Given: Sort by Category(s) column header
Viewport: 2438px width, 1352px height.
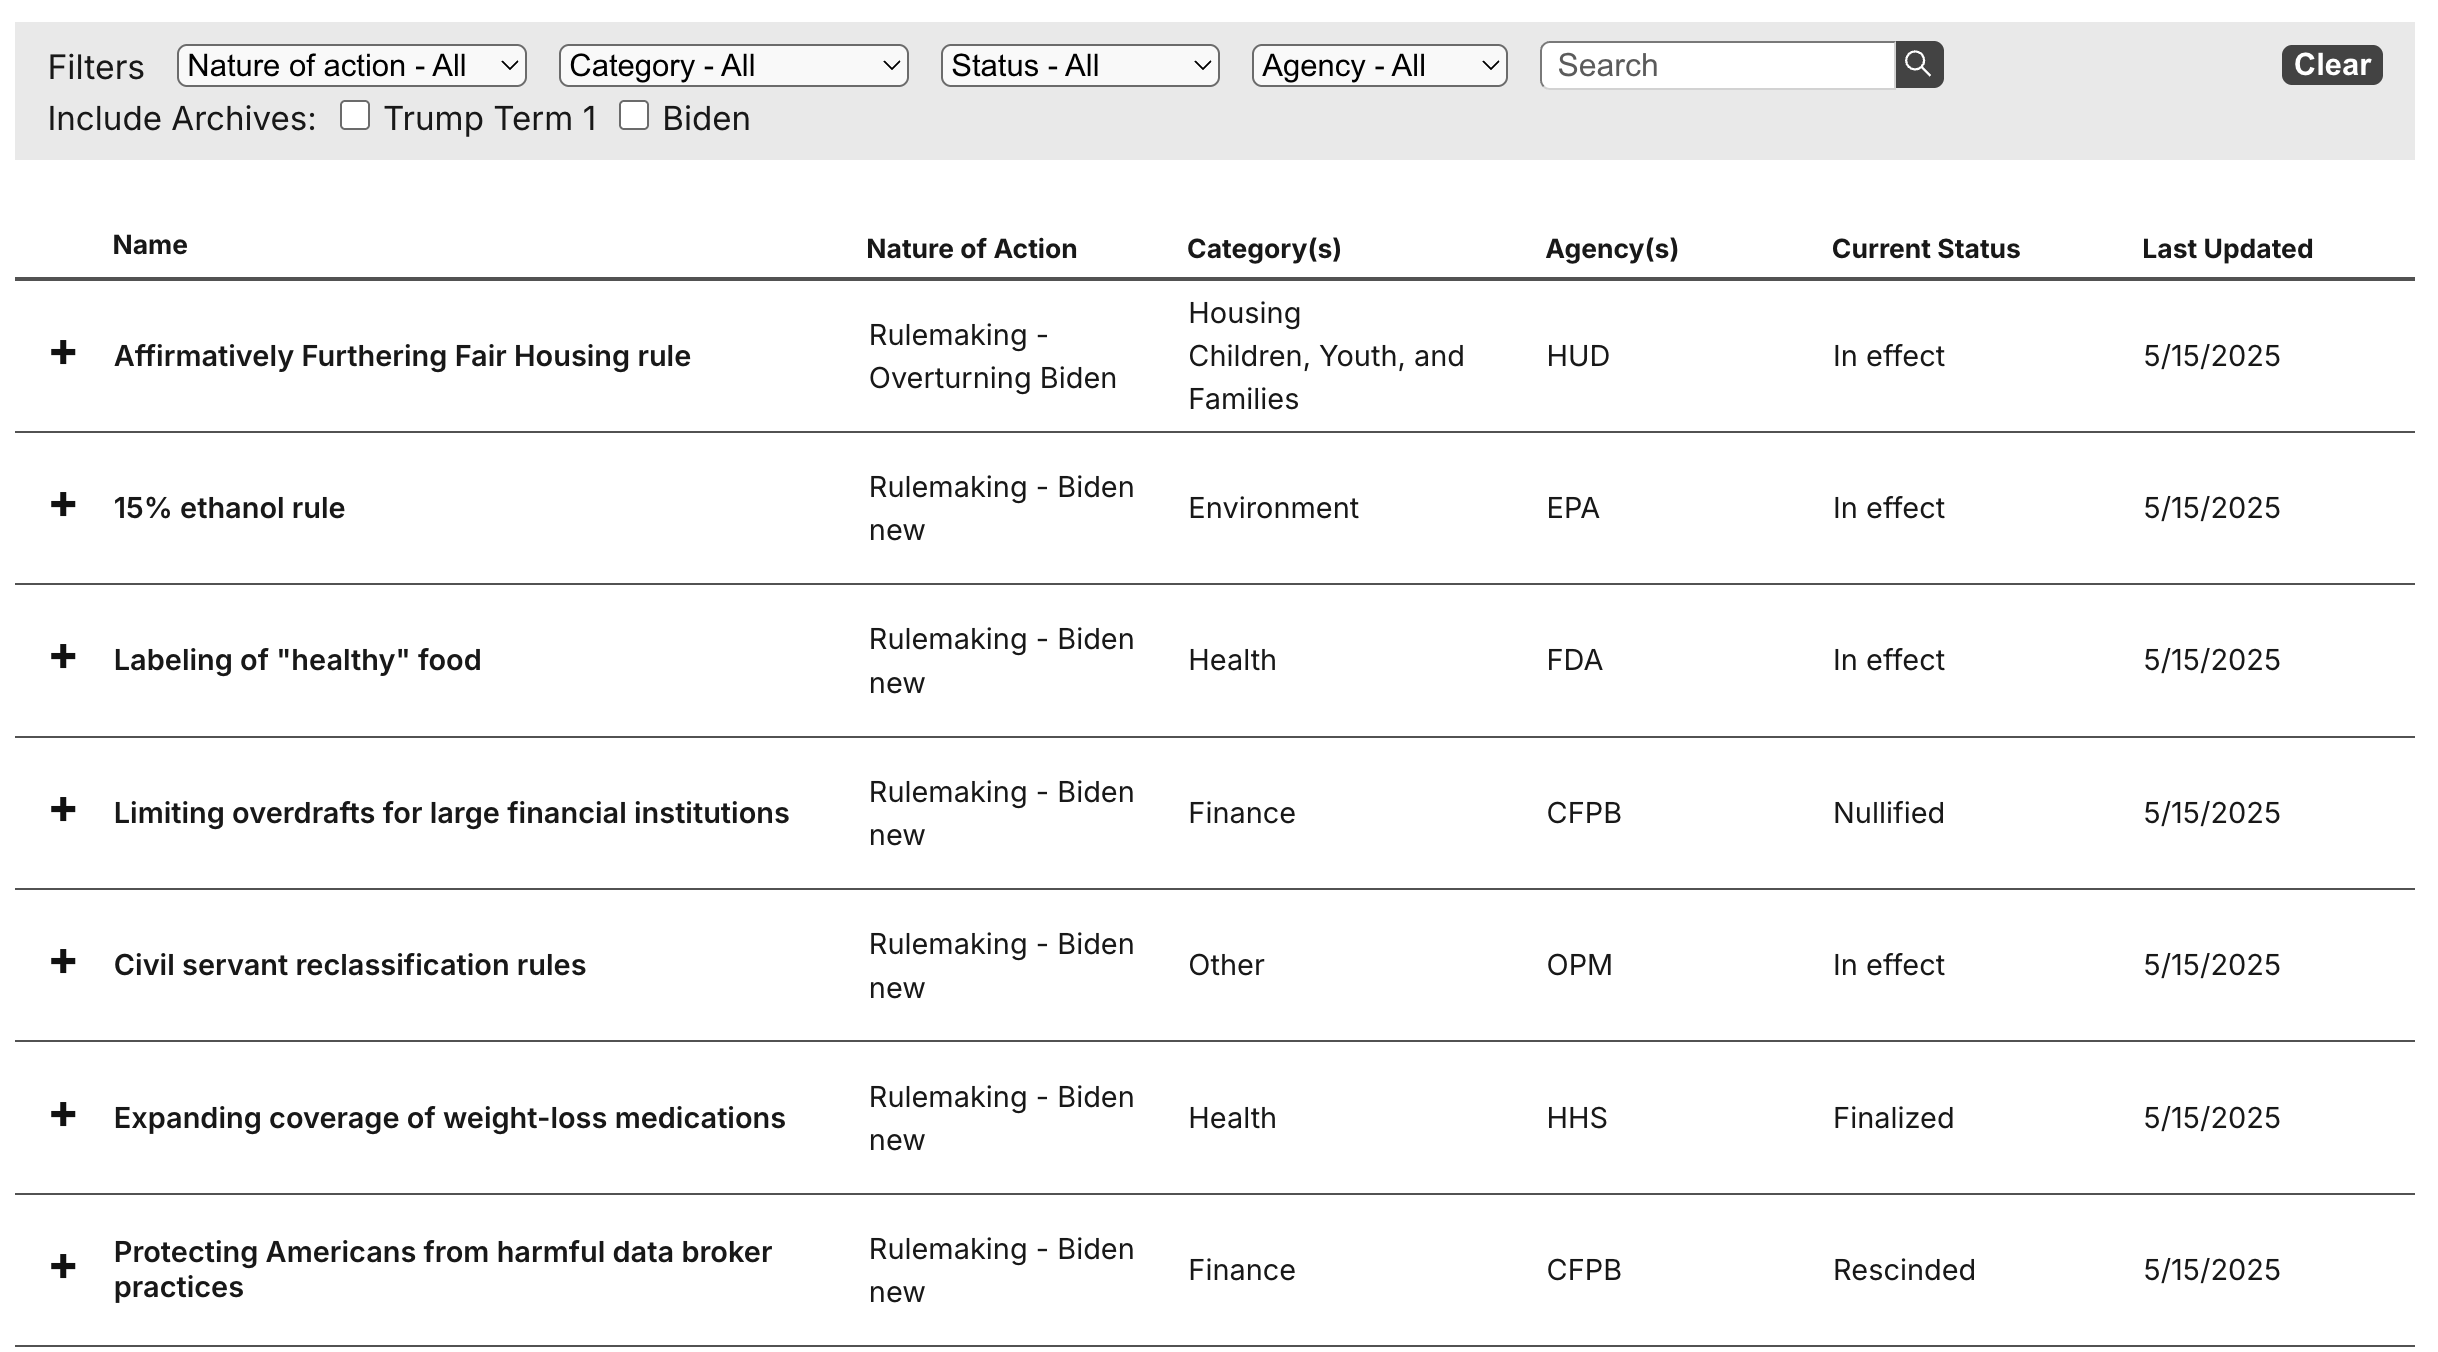Looking at the screenshot, I should point(1264,249).
